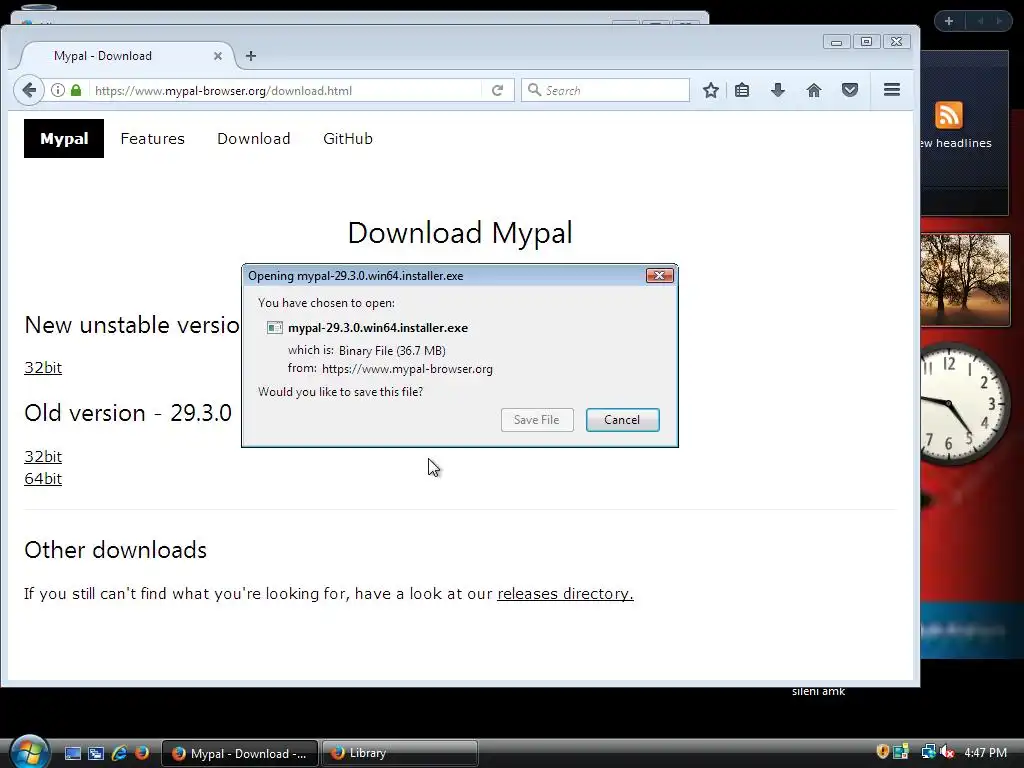The height and width of the screenshot is (768, 1024).
Task: Open downloads arrow icon in toolbar
Action: coord(778,90)
